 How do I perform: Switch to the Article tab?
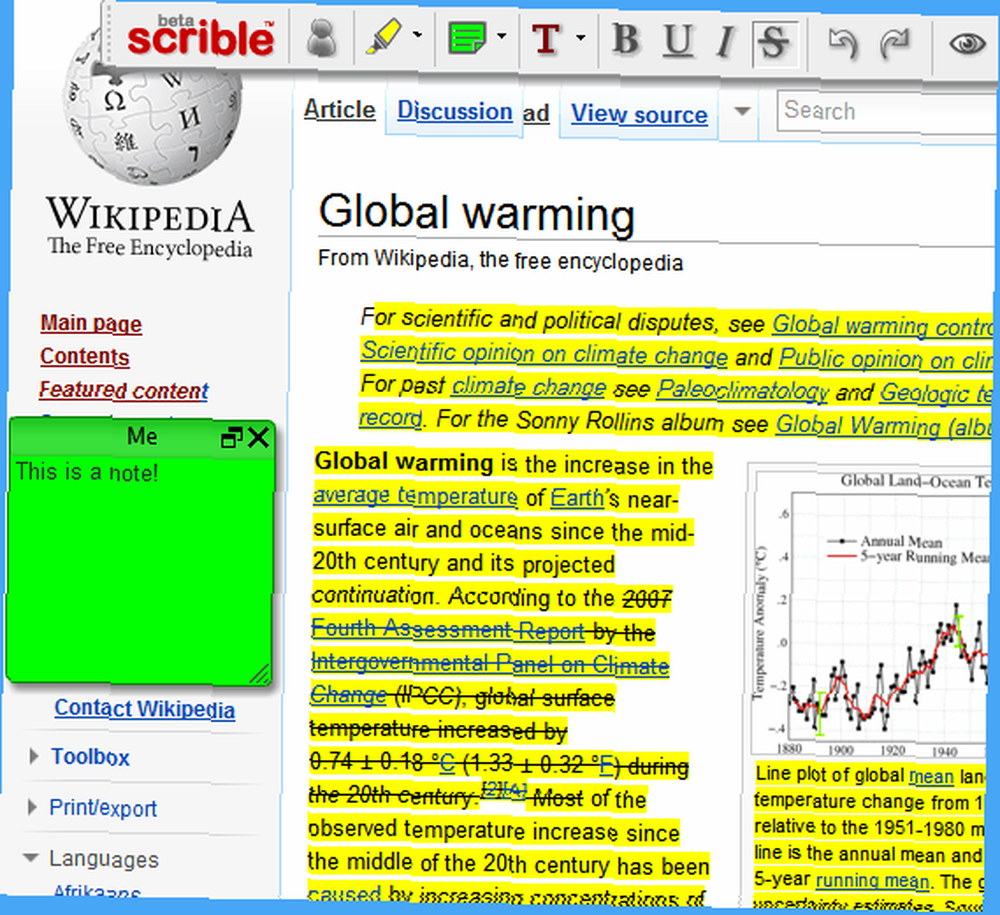point(339,110)
